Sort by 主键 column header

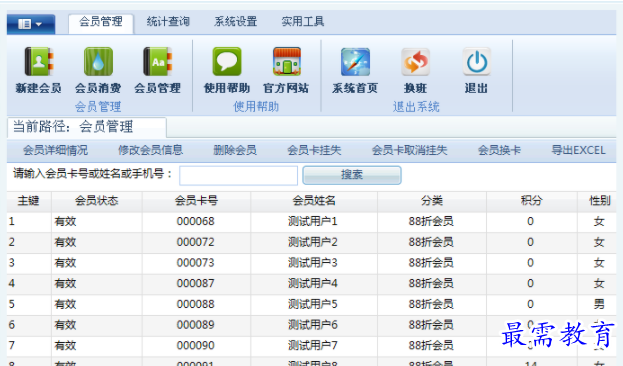29,201
